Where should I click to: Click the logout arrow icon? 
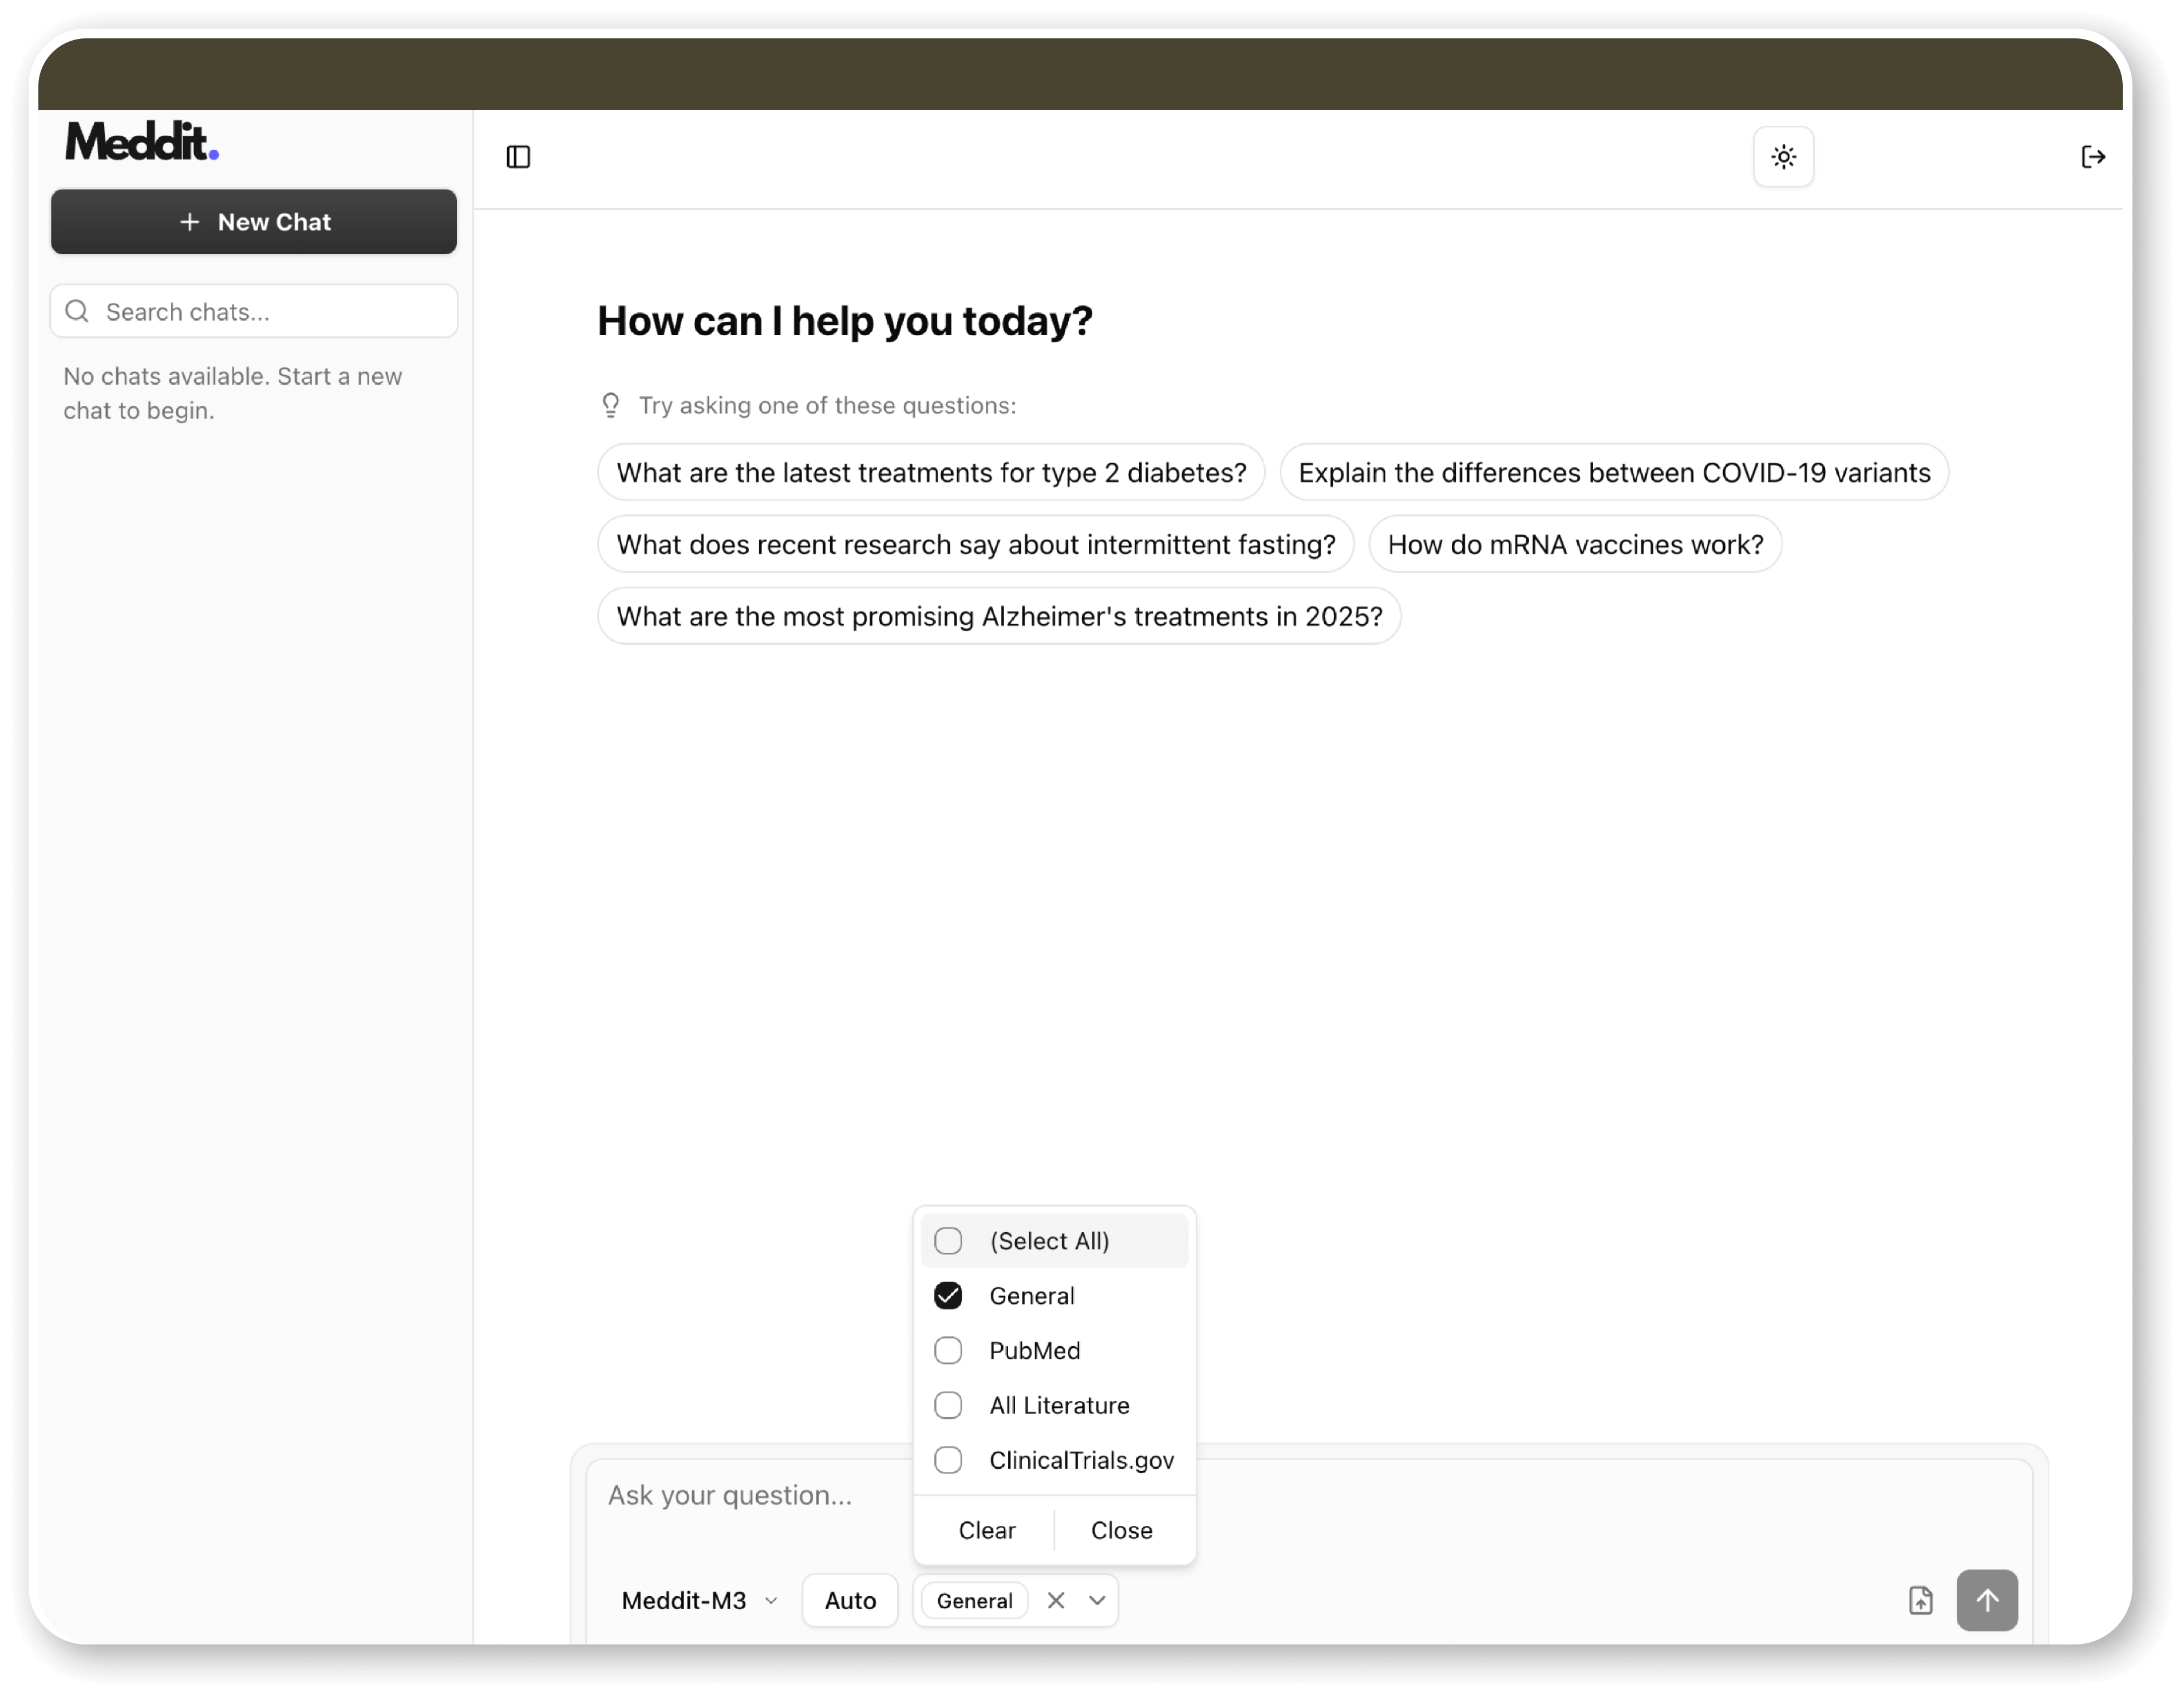pyautogui.click(x=2092, y=157)
